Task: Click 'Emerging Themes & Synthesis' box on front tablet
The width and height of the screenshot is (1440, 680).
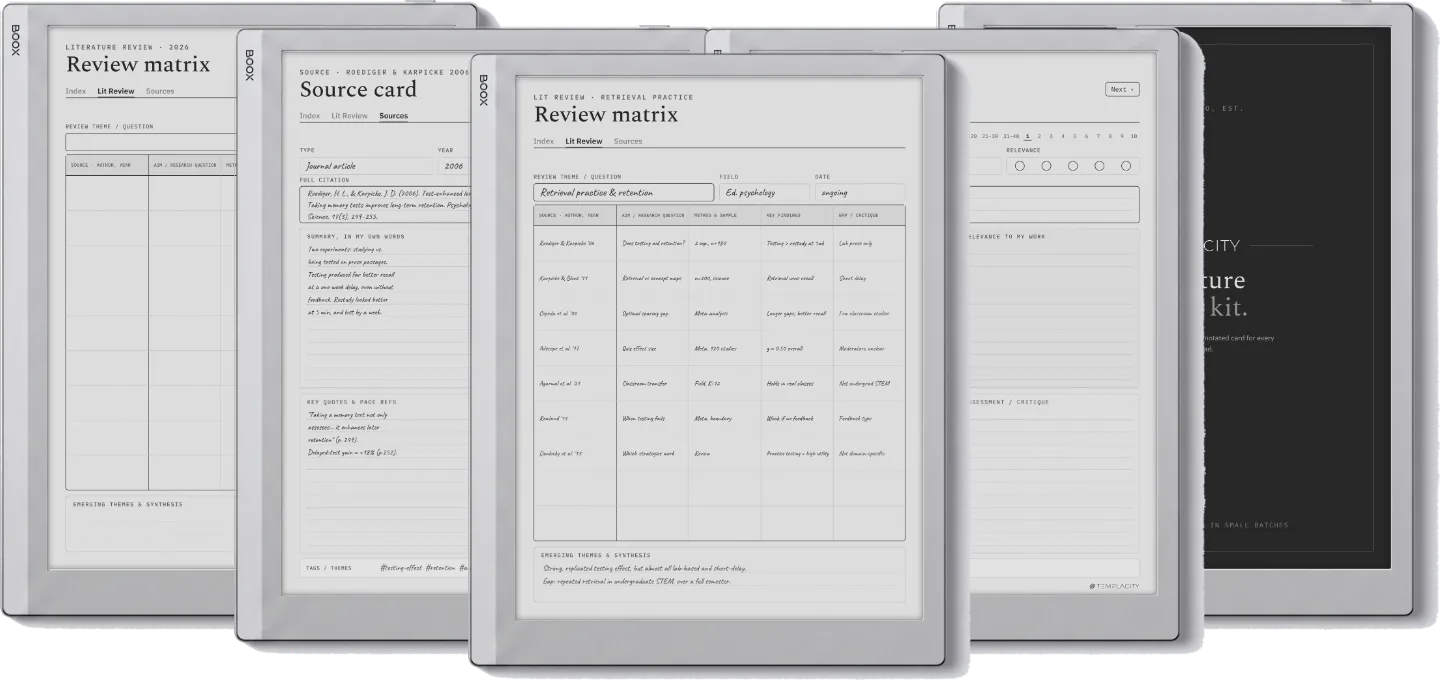Action: point(719,574)
